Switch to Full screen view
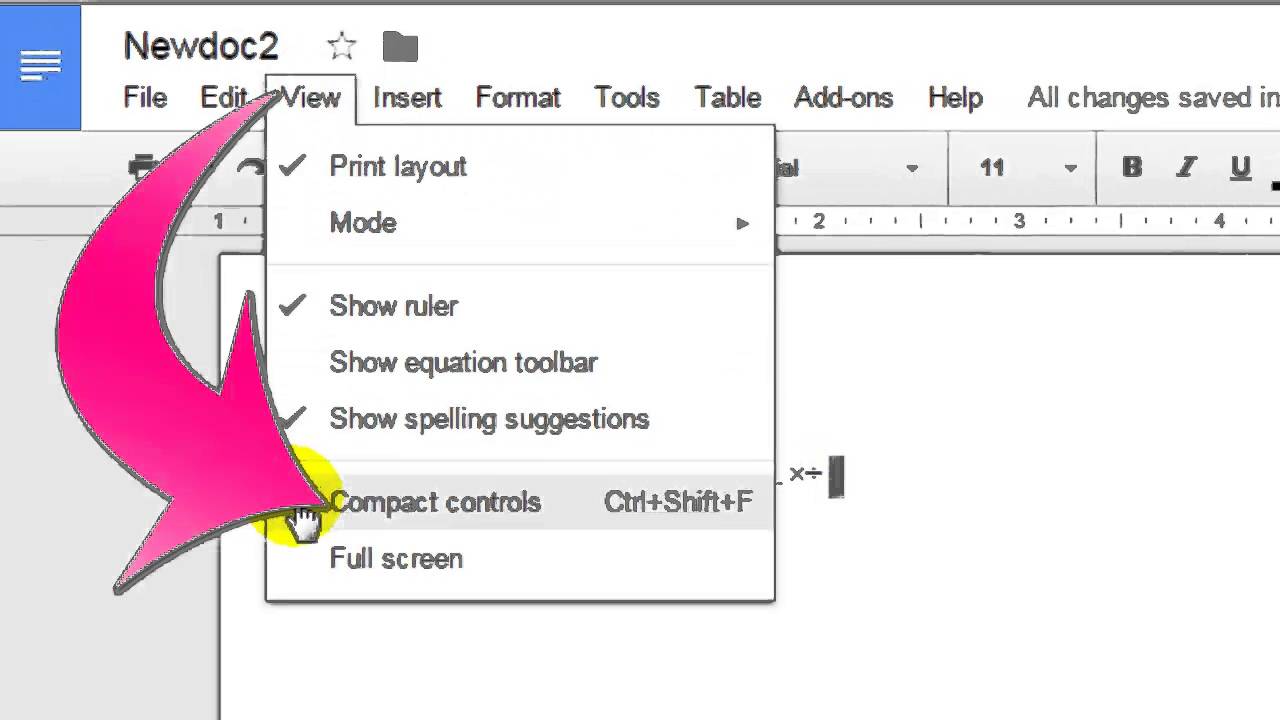1280x720 pixels. (x=520, y=558)
